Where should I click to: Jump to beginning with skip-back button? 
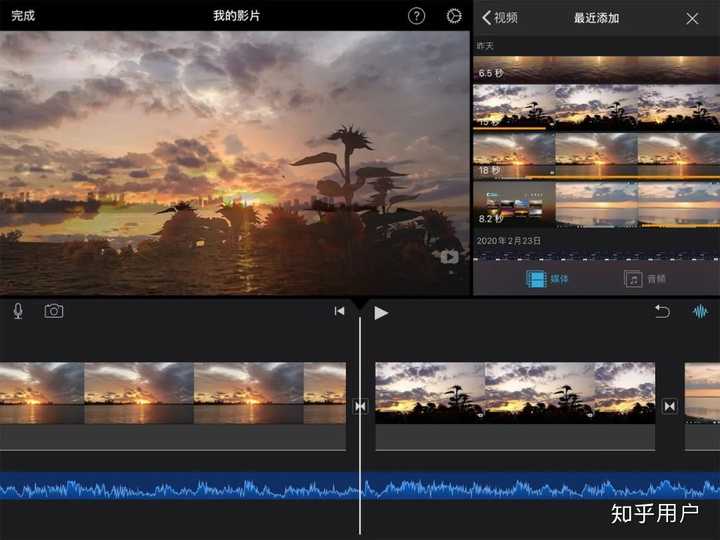[x=339, y=311]
